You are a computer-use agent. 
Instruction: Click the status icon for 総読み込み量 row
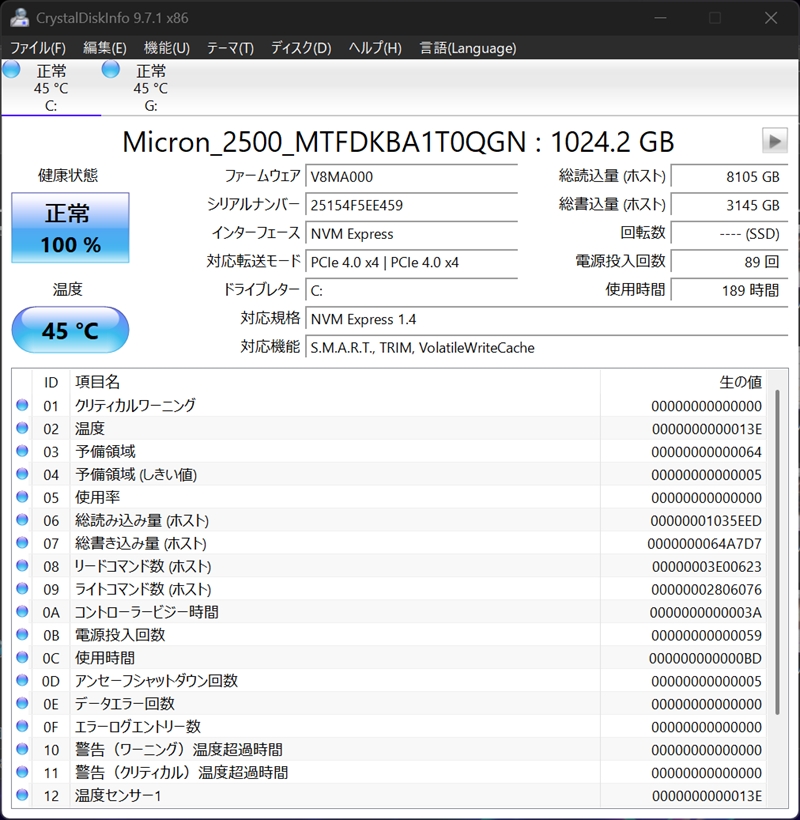(22, 520)
